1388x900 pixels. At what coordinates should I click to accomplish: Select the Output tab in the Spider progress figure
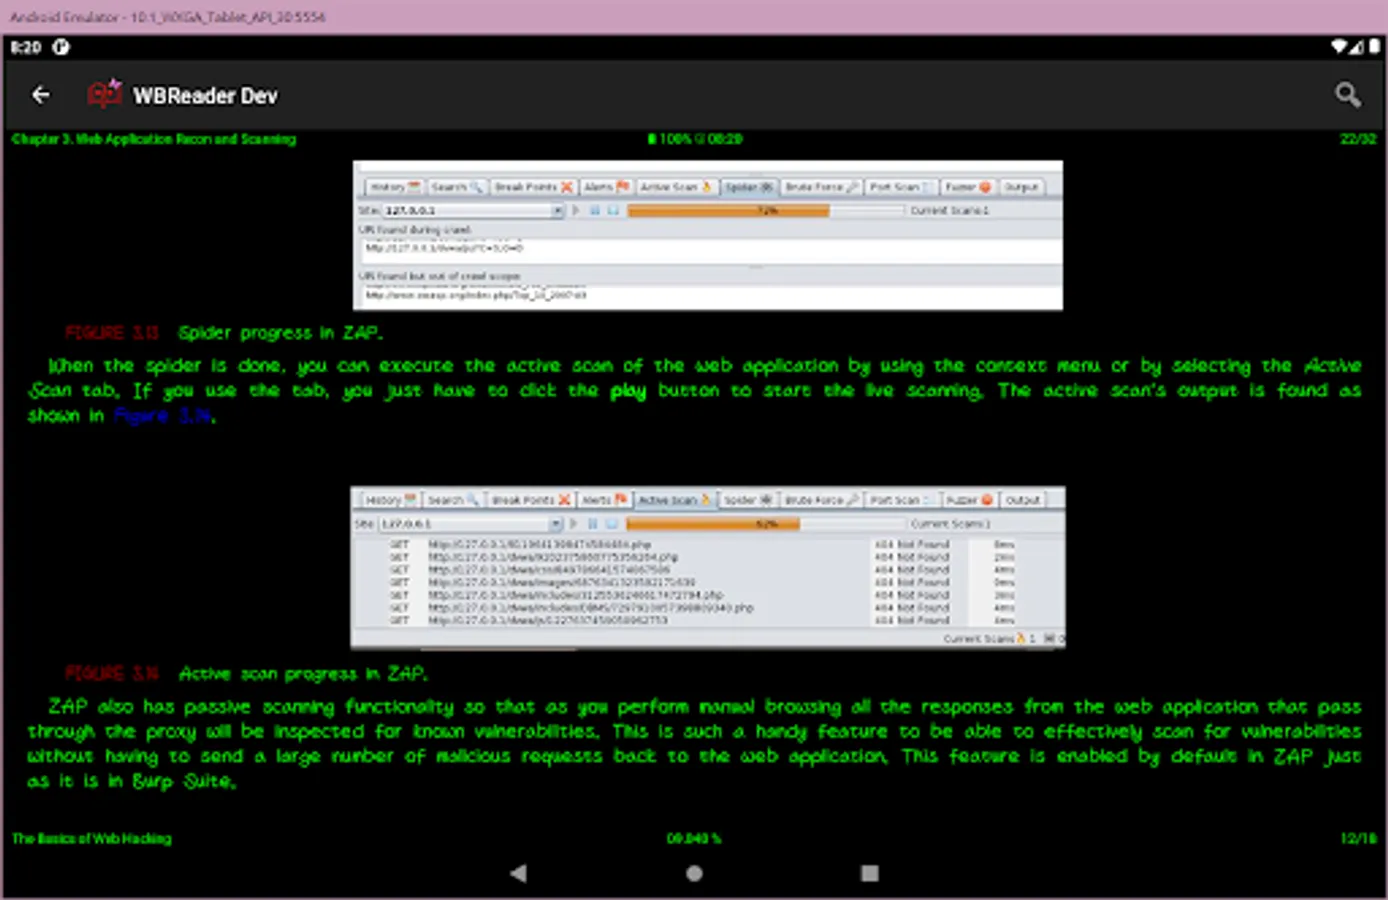(1021, 187)
